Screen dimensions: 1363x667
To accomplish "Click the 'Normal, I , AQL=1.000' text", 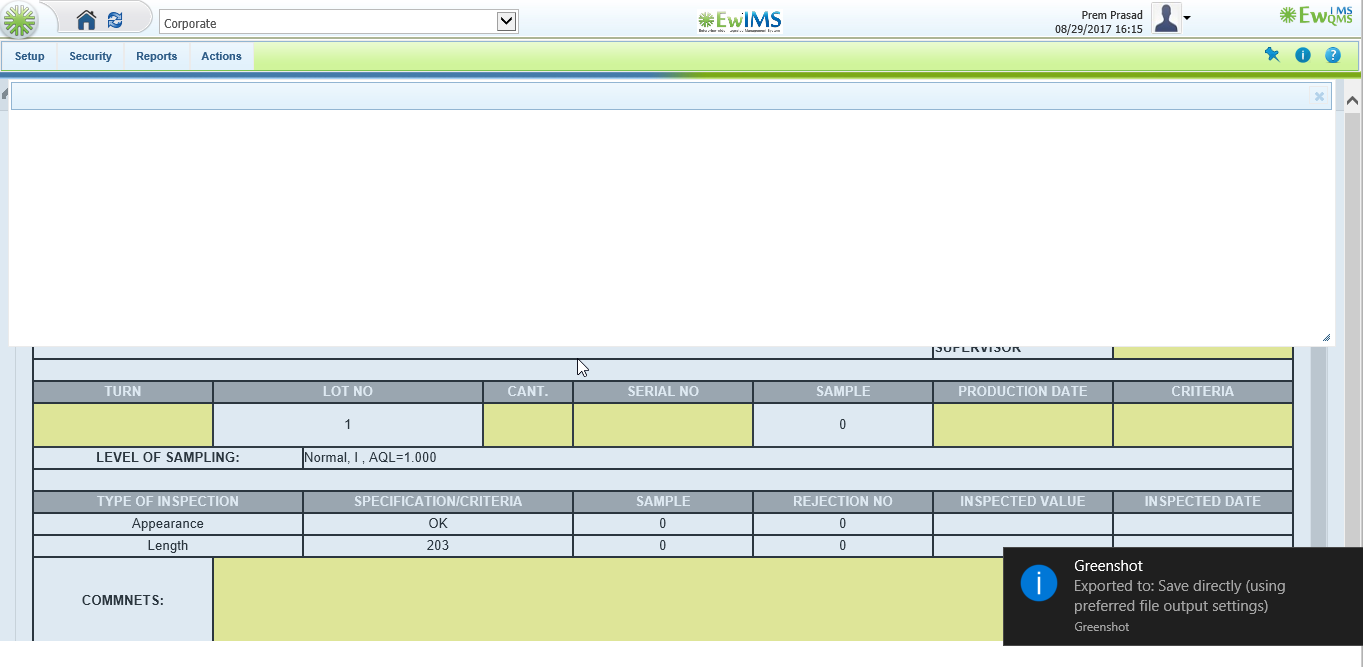I will [371, 458].
